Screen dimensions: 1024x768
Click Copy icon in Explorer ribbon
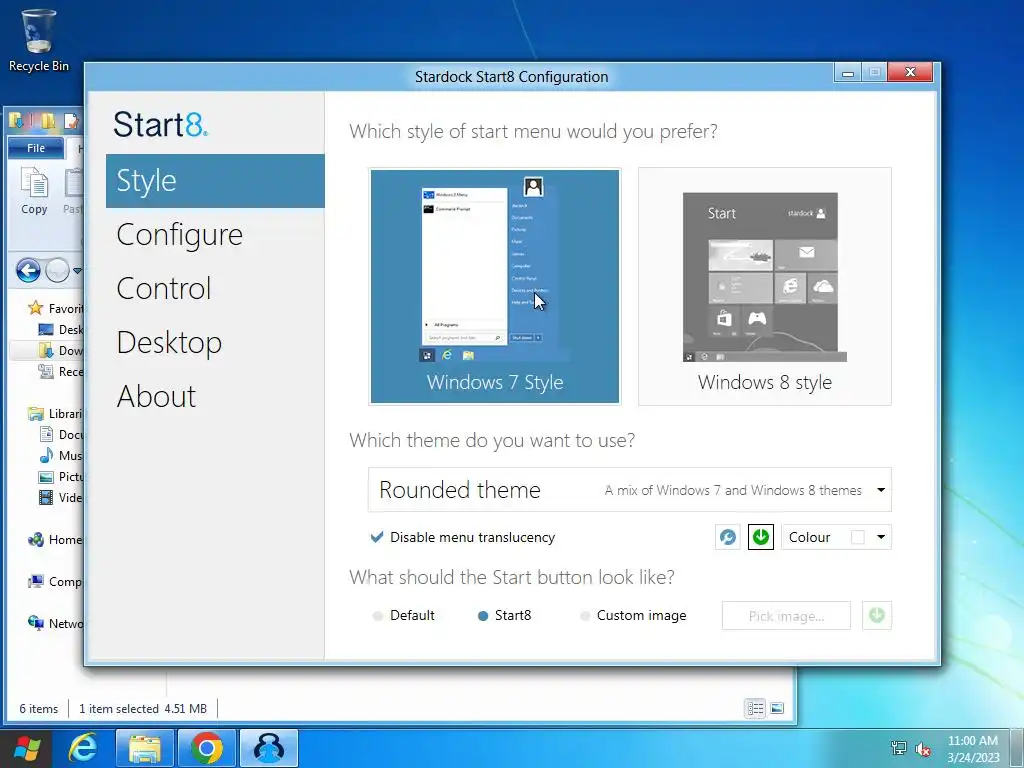(x=34, y=191)
